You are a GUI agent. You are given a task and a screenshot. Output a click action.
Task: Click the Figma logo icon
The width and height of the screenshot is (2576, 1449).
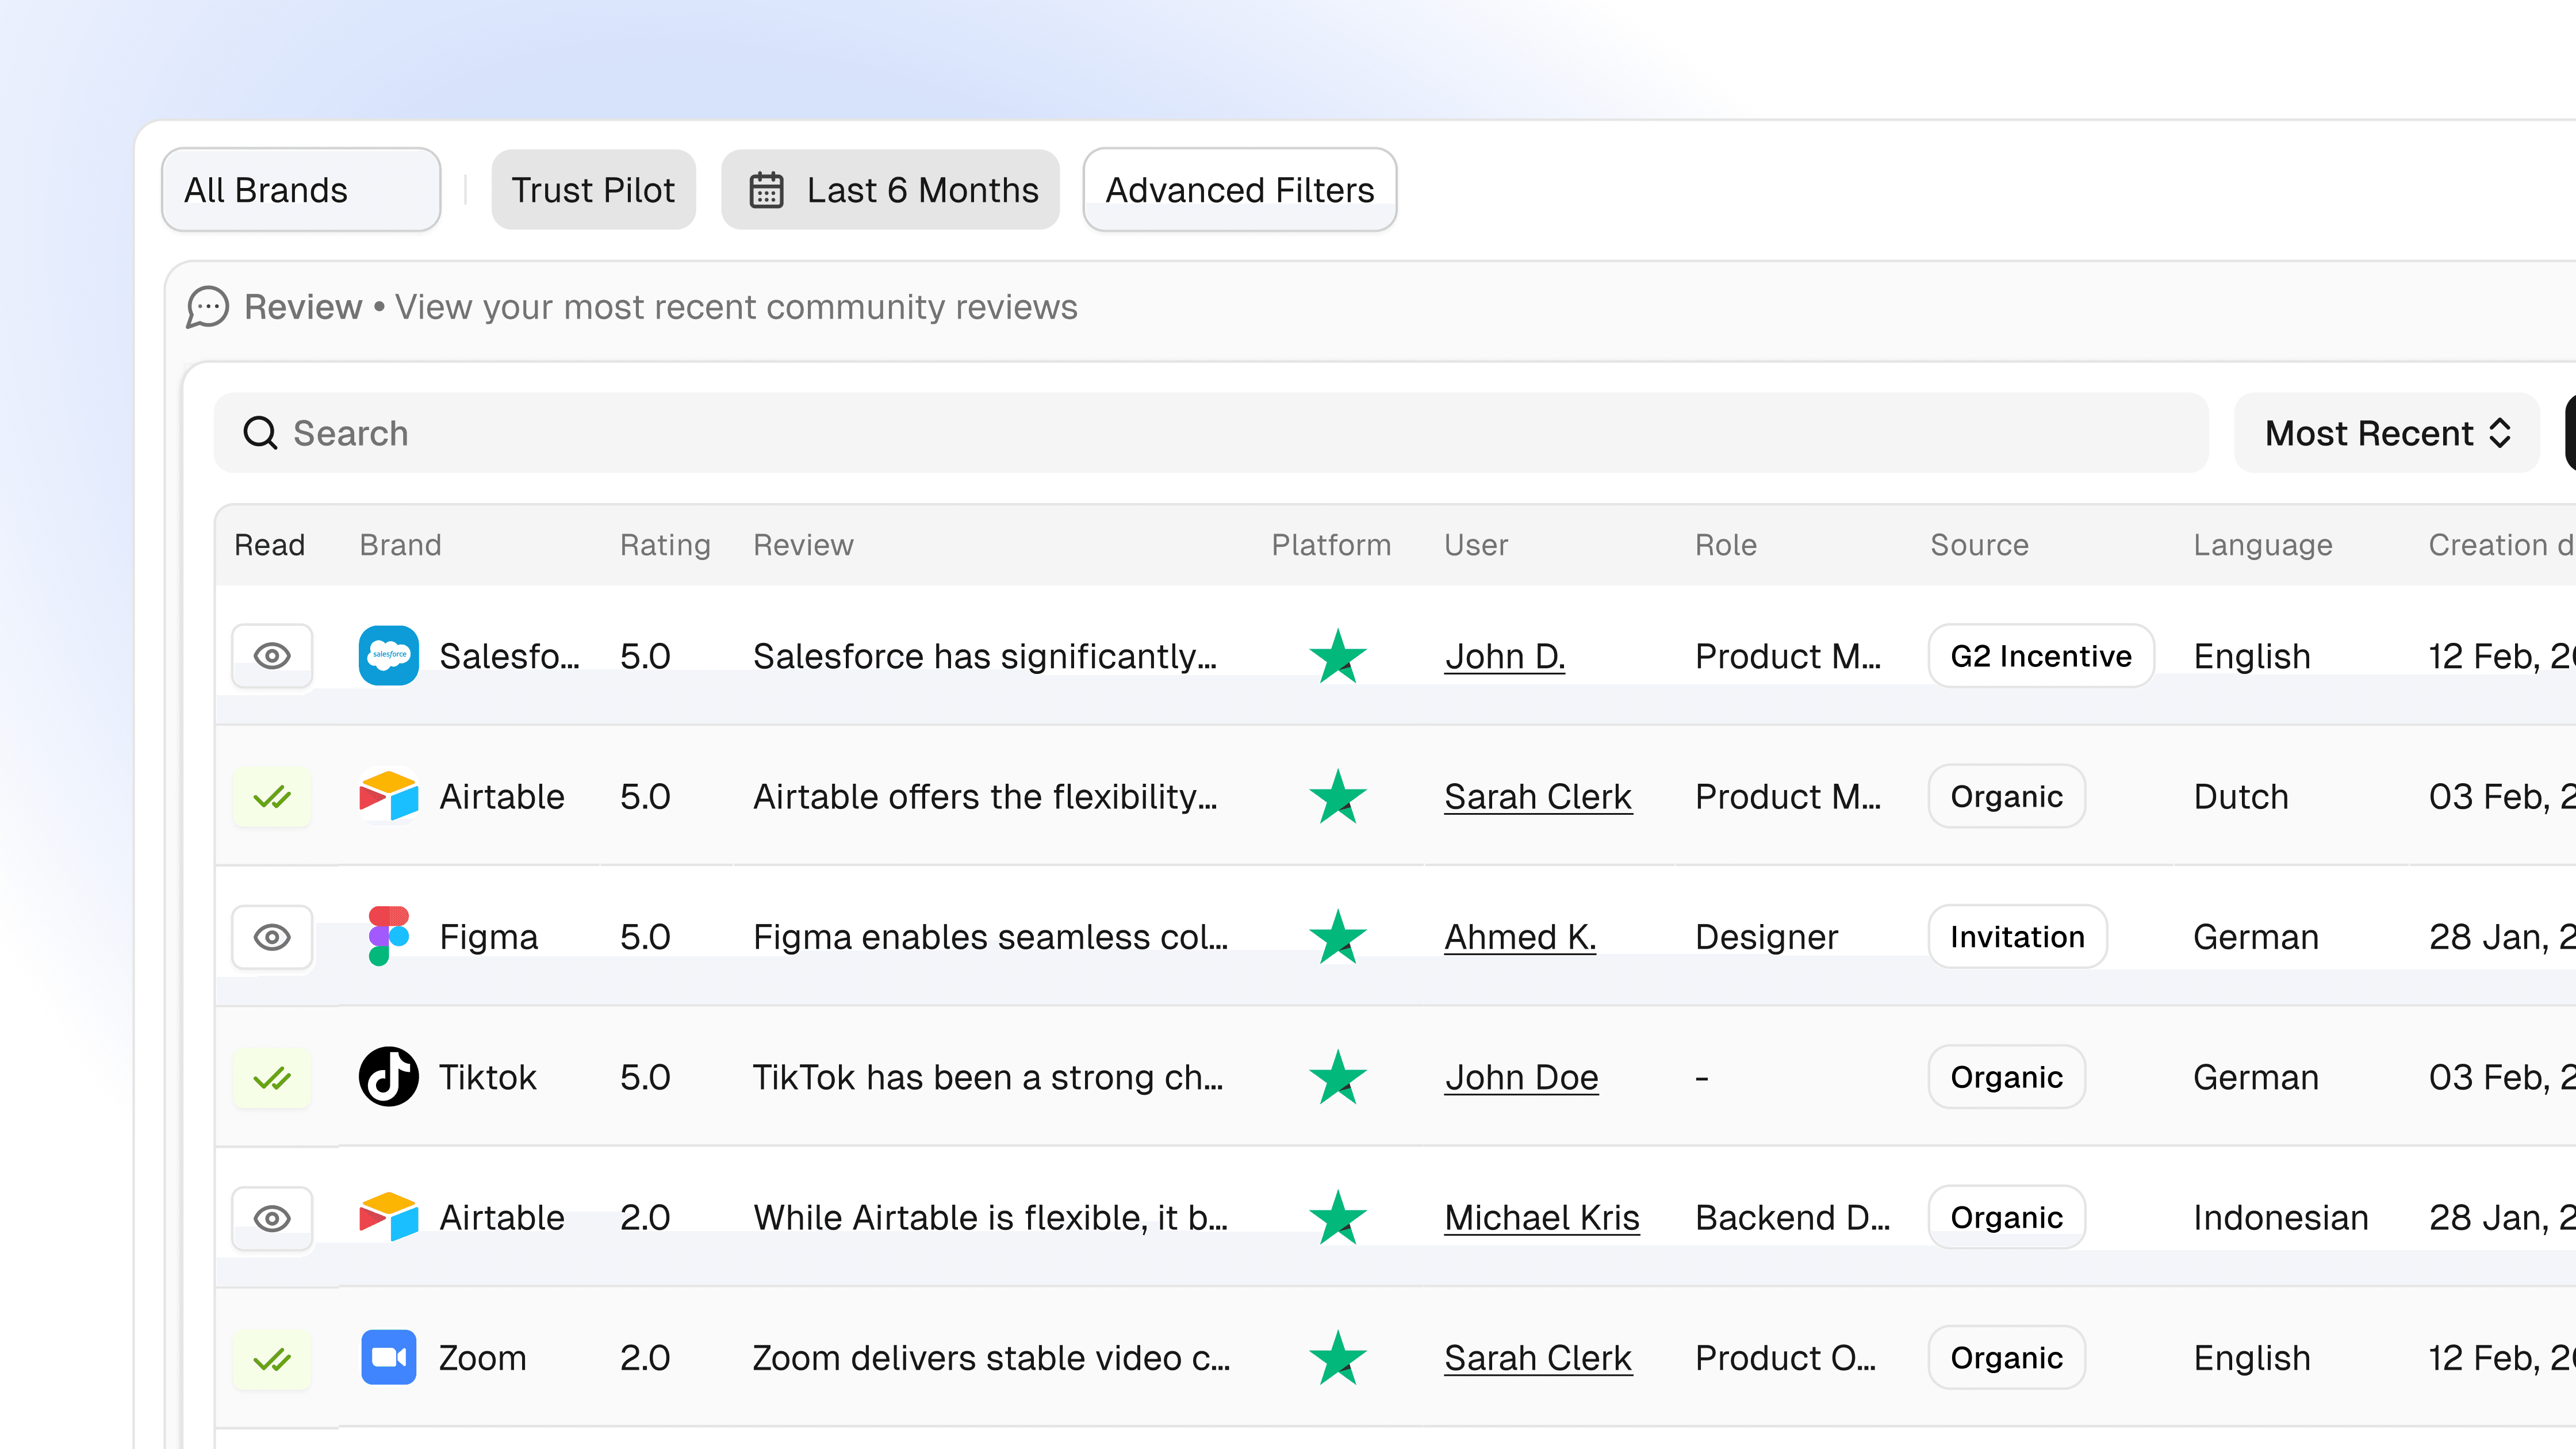388,936
